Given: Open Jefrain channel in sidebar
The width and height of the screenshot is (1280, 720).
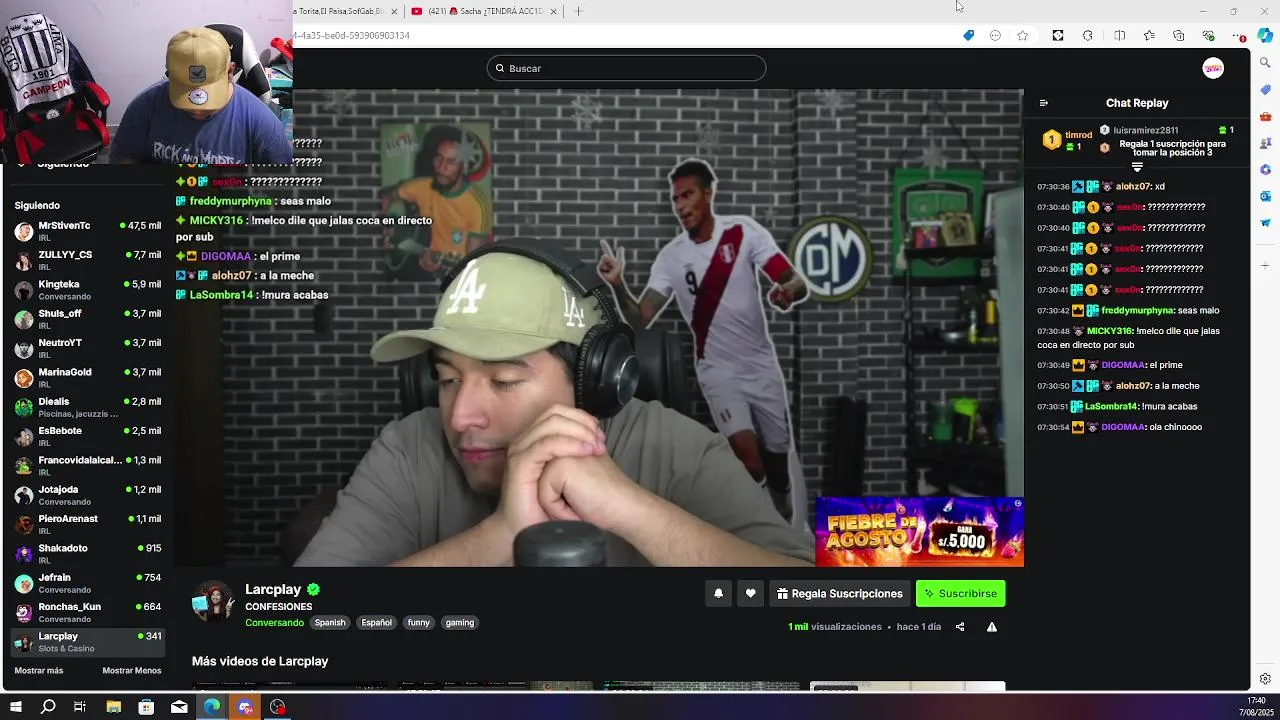Looking at the screenshot, I should [88, 583].
